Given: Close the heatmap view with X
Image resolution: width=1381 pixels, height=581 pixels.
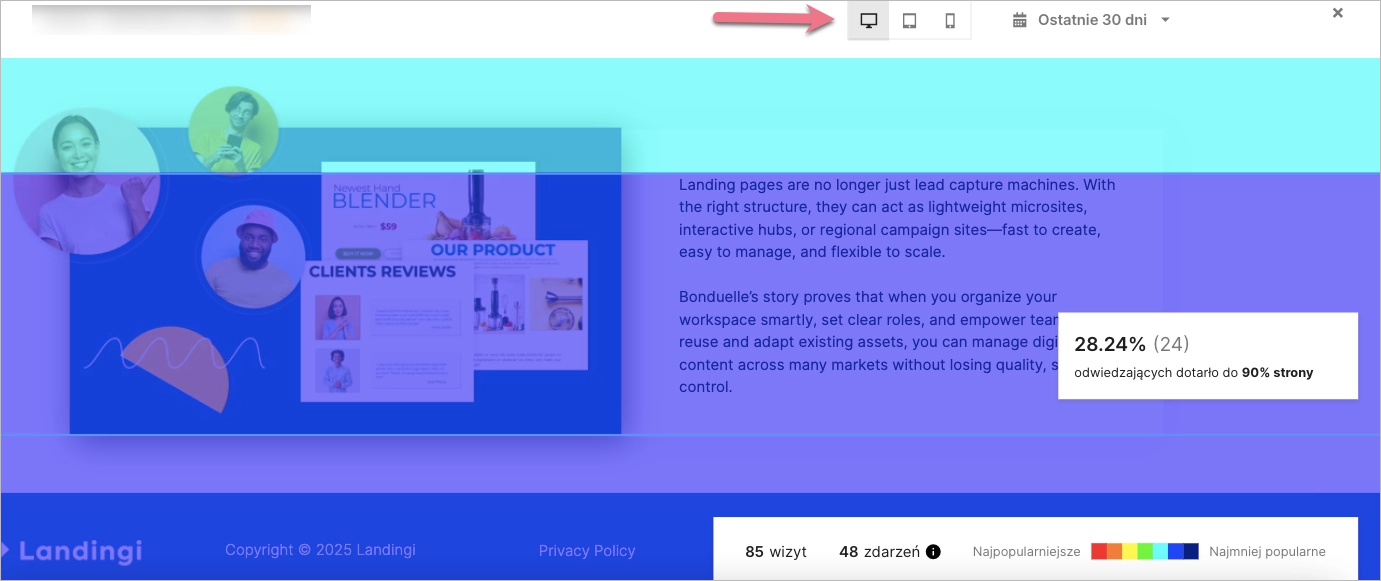Looking at the screenshot, I should tap(1338, 12).
